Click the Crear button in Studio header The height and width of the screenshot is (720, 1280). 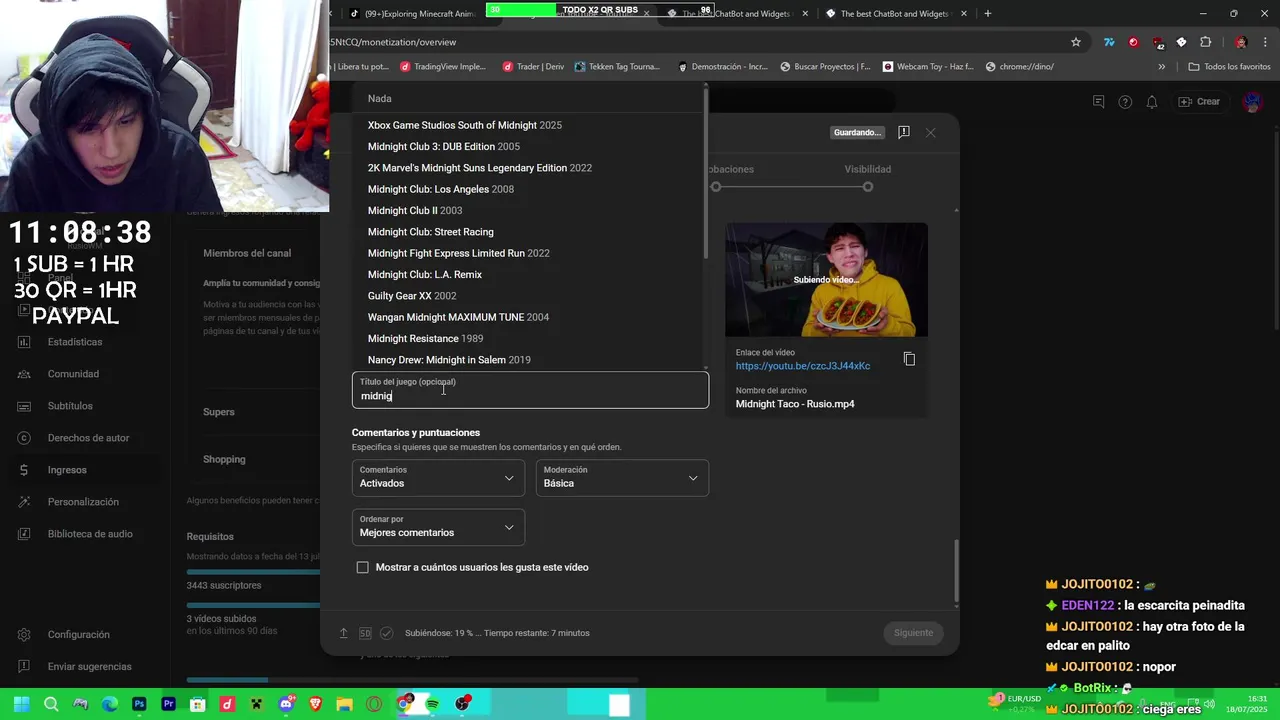coord(1199,102)
